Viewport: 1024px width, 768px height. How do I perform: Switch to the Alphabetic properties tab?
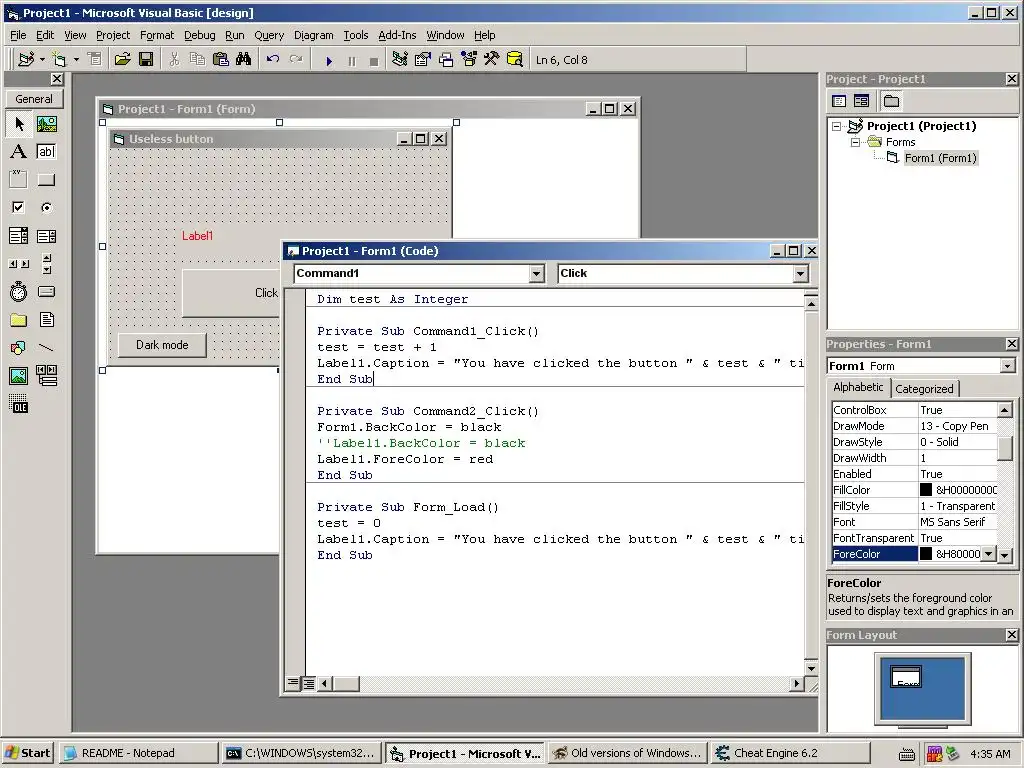858,387
